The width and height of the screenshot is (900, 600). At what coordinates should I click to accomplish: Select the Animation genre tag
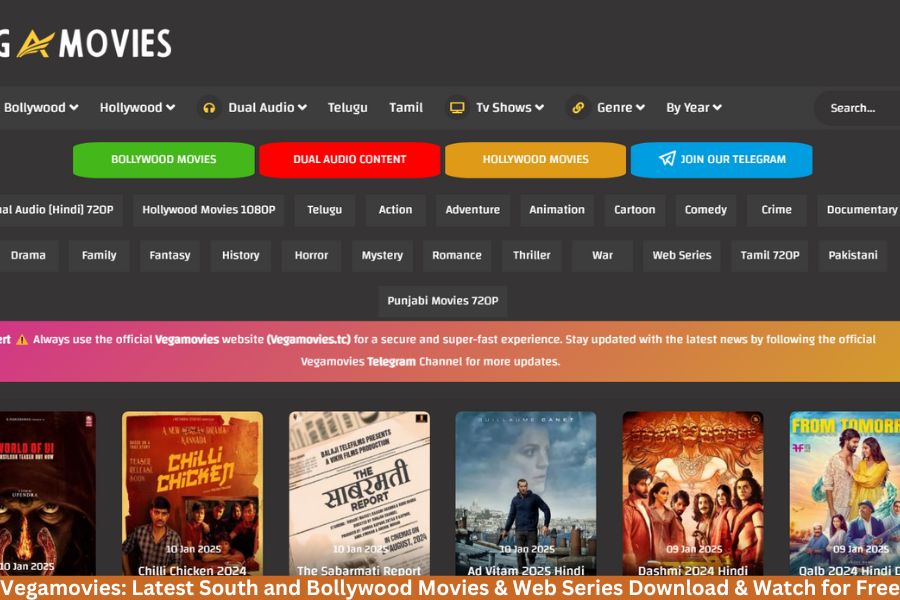[557, 210]
